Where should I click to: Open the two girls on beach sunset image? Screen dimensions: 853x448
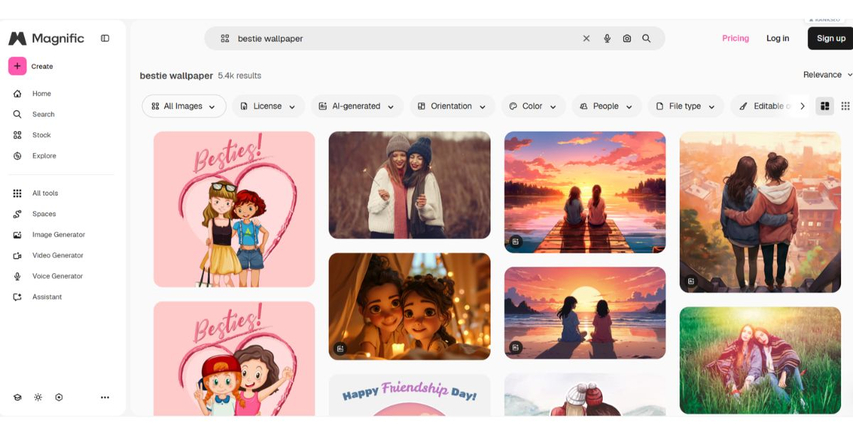pyautogui.click(x=585, y=313)
